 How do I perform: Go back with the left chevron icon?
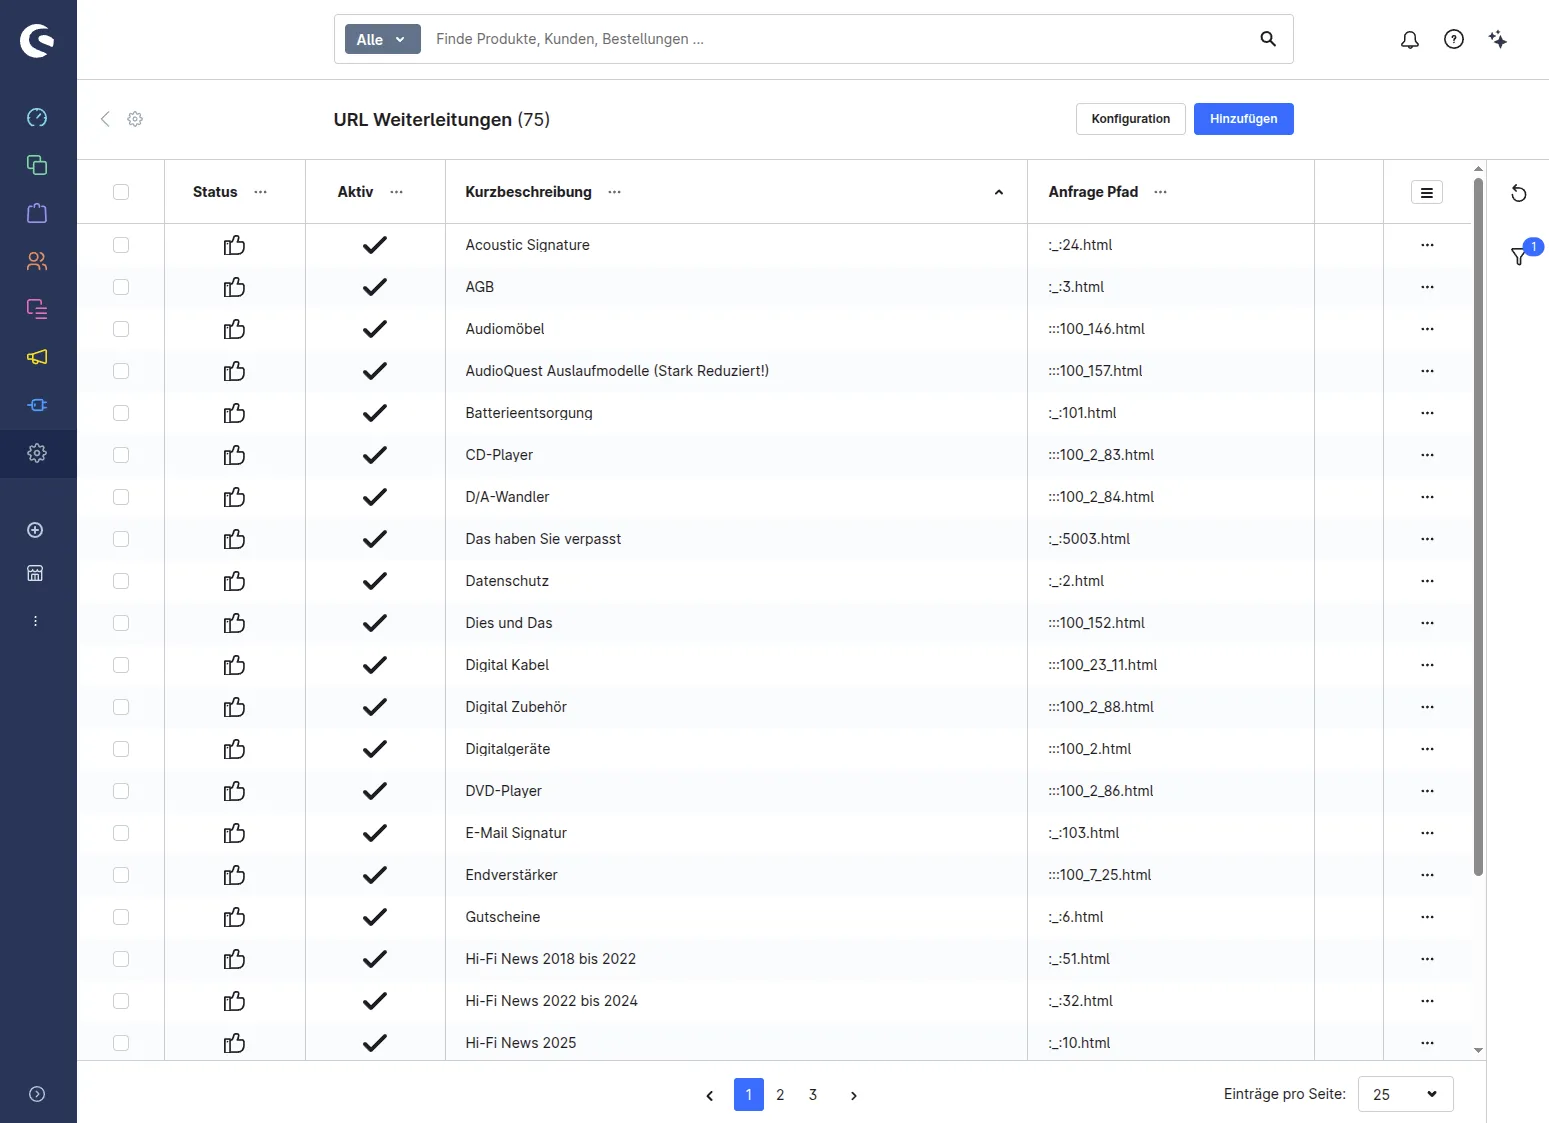click(105, 119)
